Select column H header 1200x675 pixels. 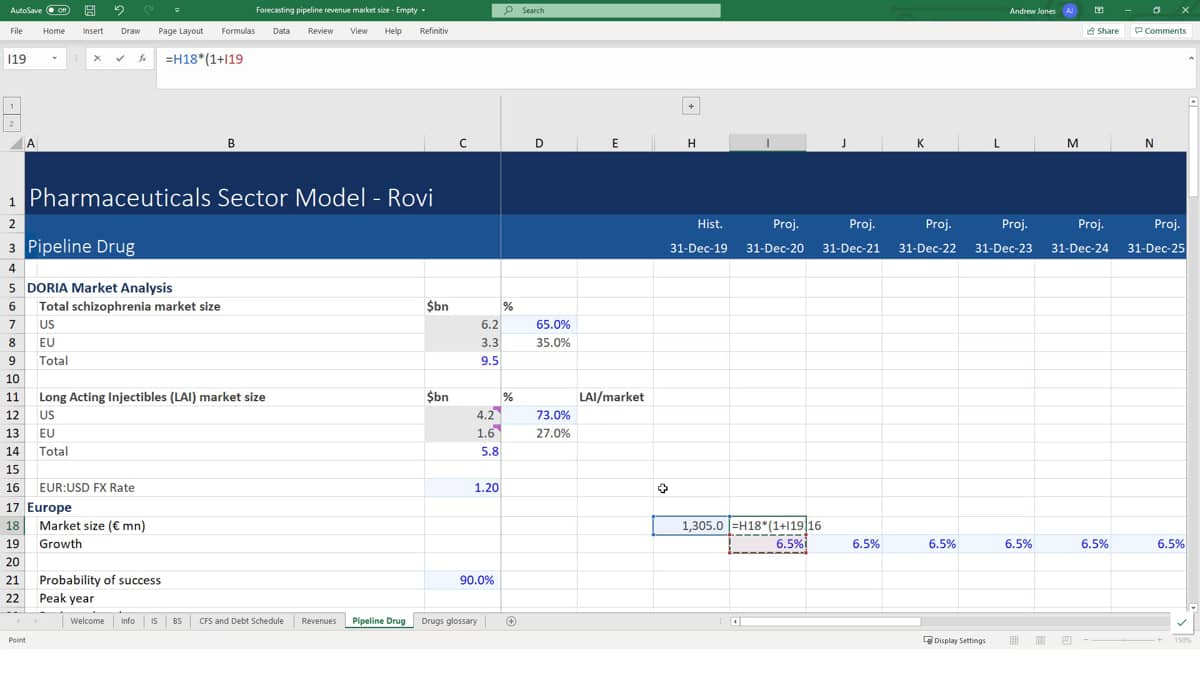[x=691, y=144]
